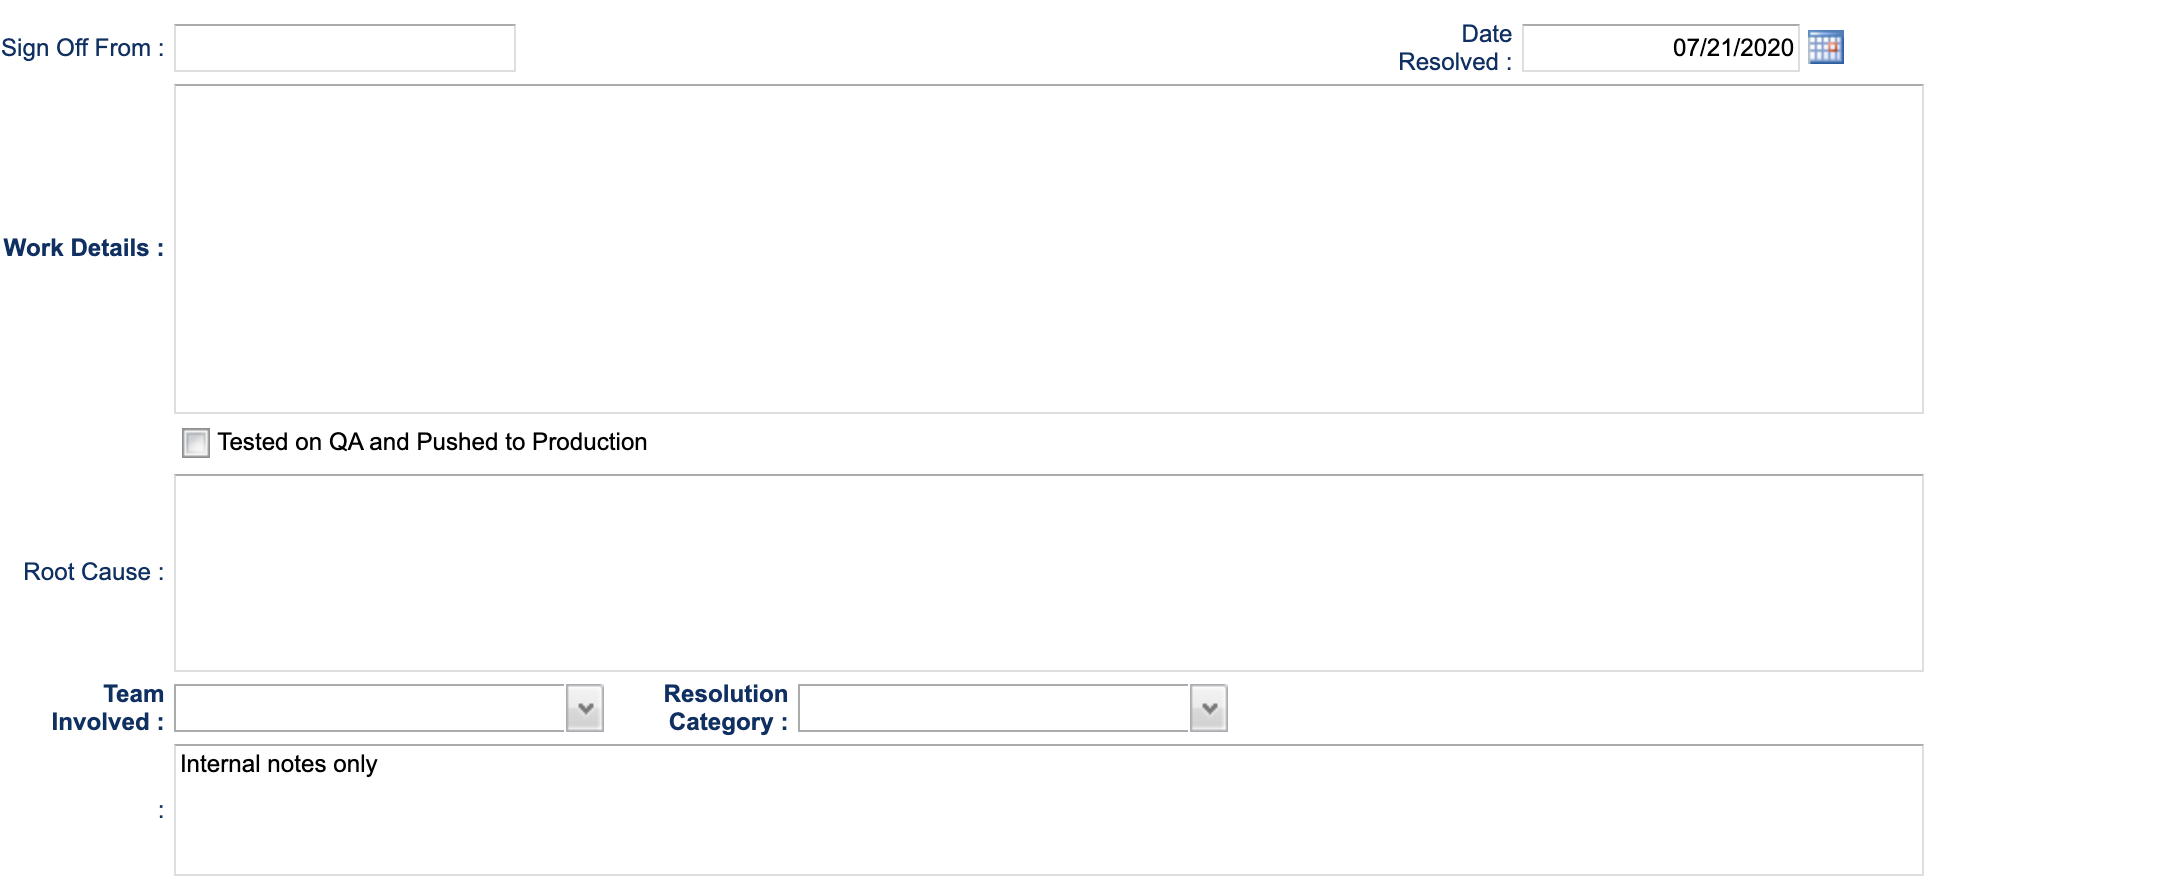Image resolution: width=2170 pixels, height=888 pixels.
Task: Click the Date Resolved field showing 07/21/2020
Action: coord(1660,48)
